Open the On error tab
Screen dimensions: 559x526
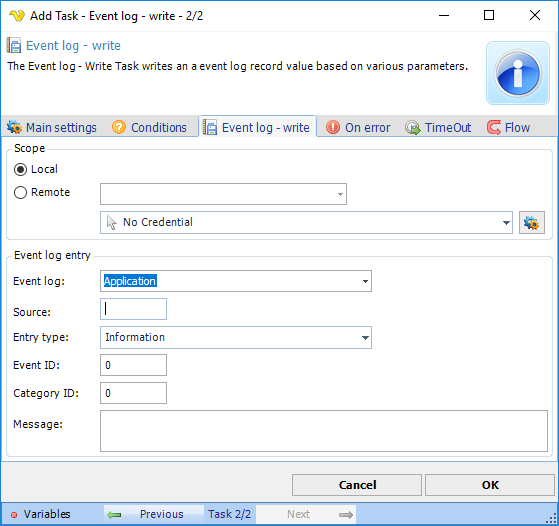[x=358, y=127]
